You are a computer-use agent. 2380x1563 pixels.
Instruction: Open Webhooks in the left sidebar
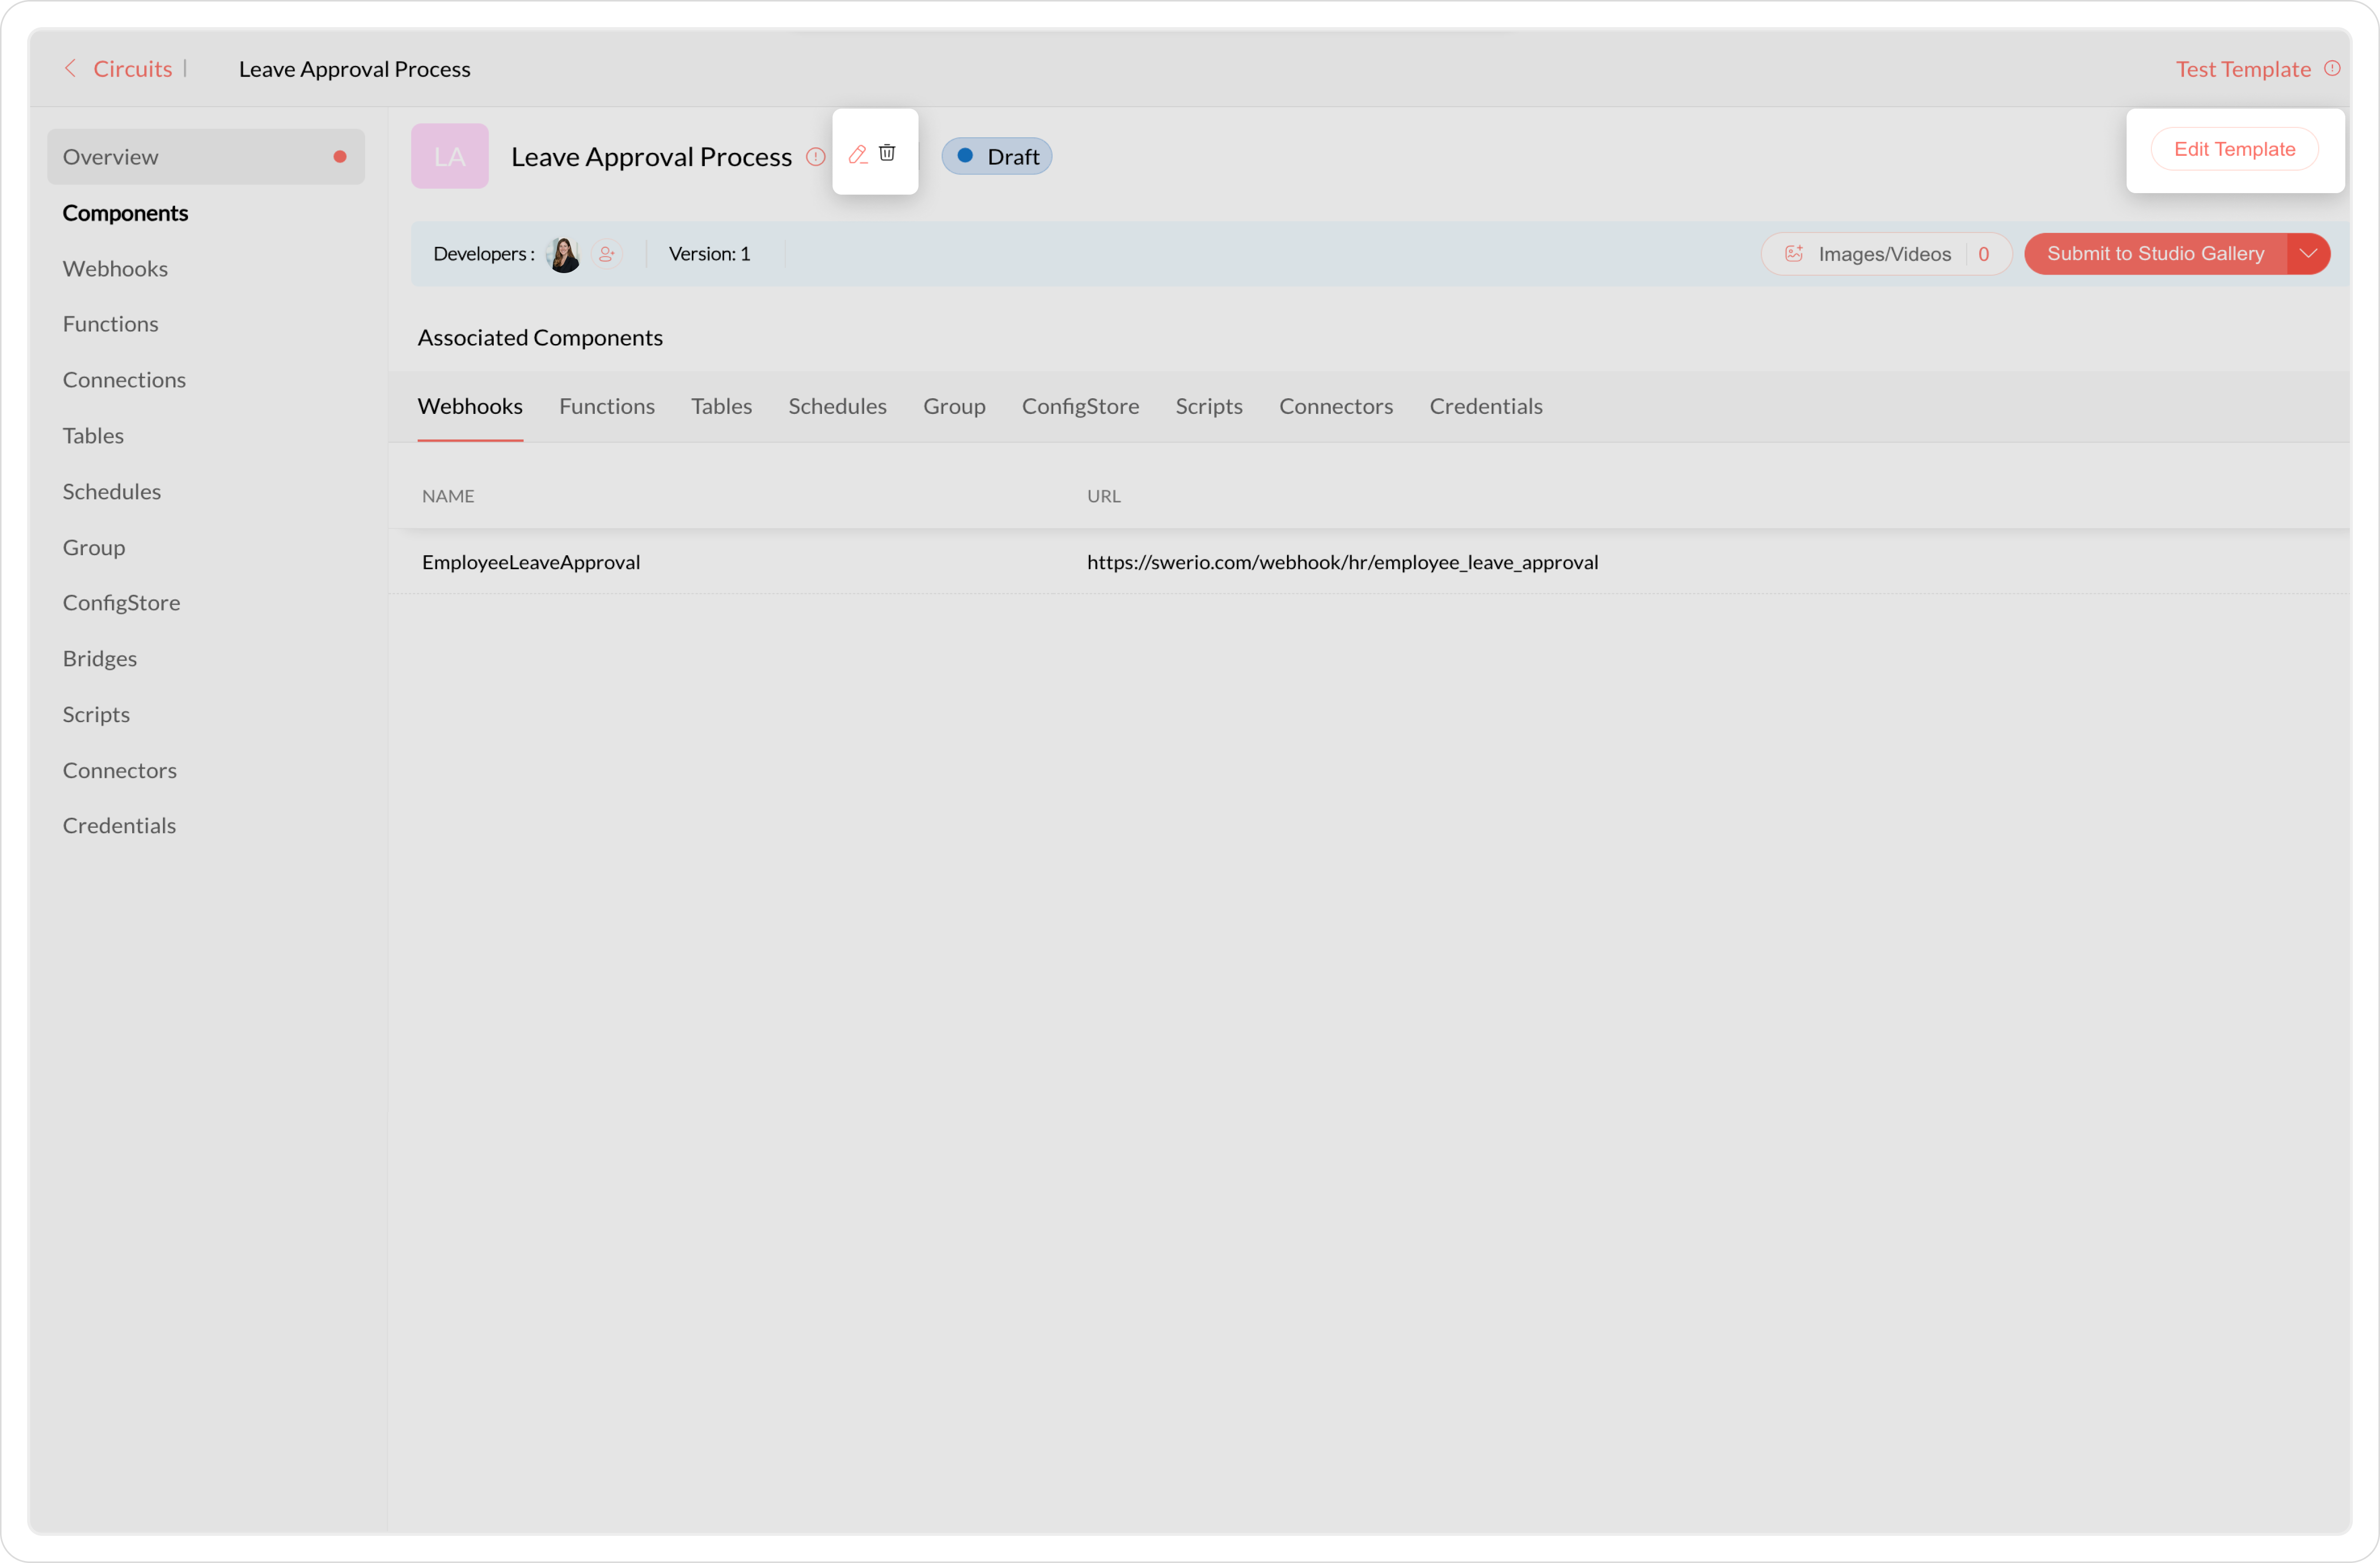coord(115,268)
